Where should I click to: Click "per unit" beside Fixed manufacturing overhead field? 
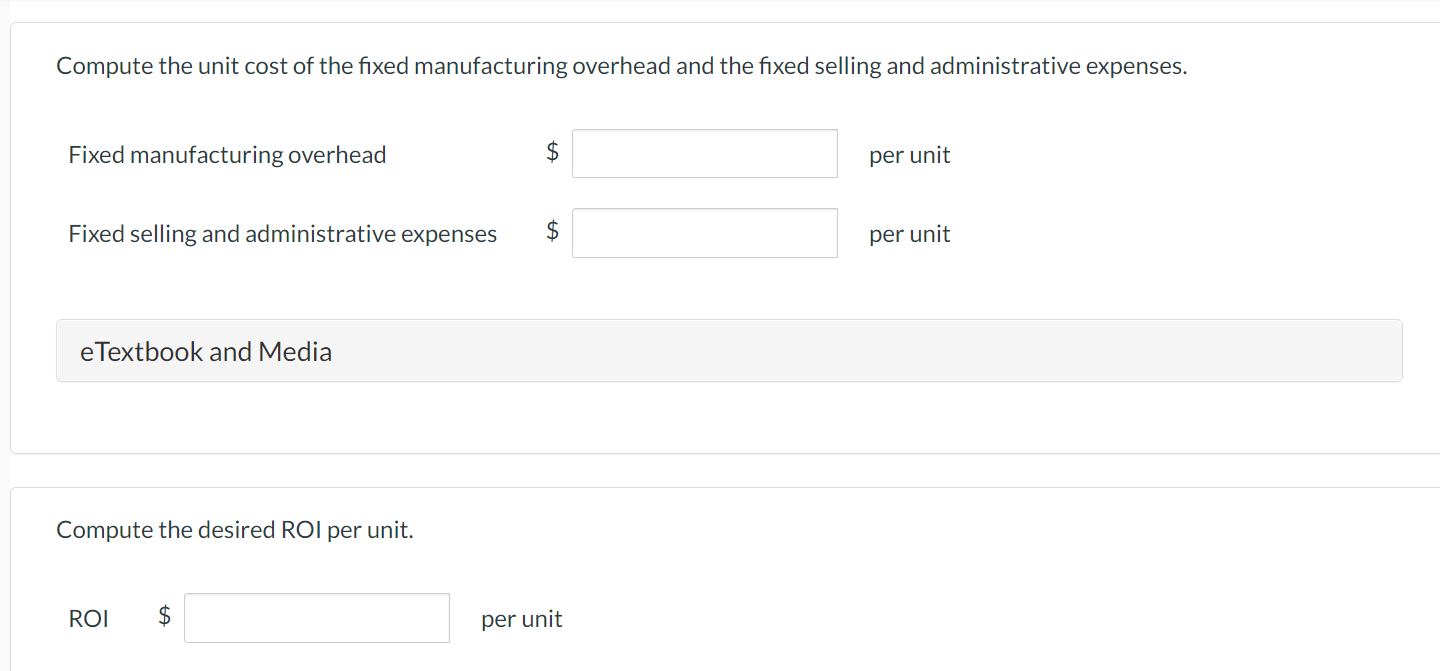click(x=909, y=155)
